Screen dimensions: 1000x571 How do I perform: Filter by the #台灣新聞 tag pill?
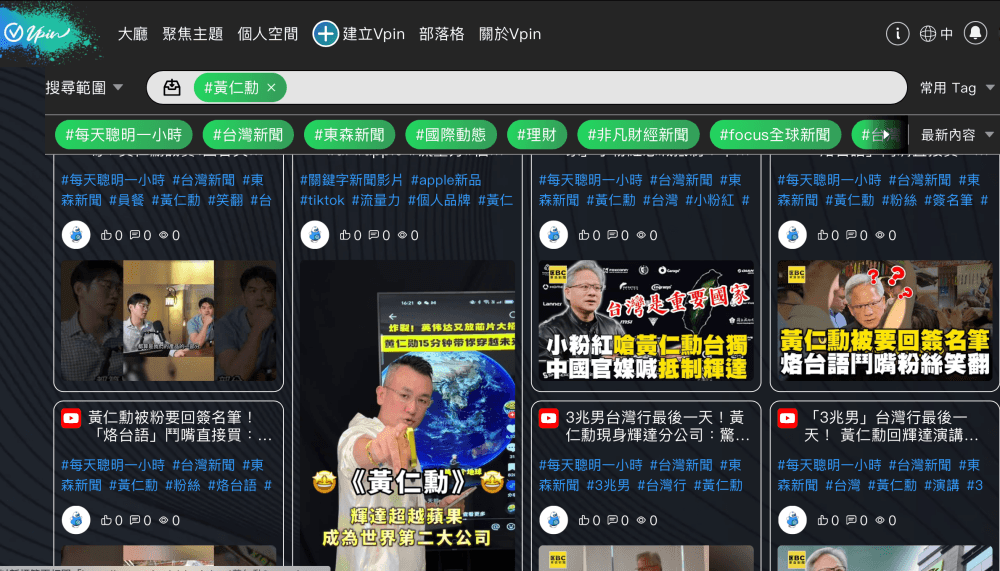pos(248,135)
